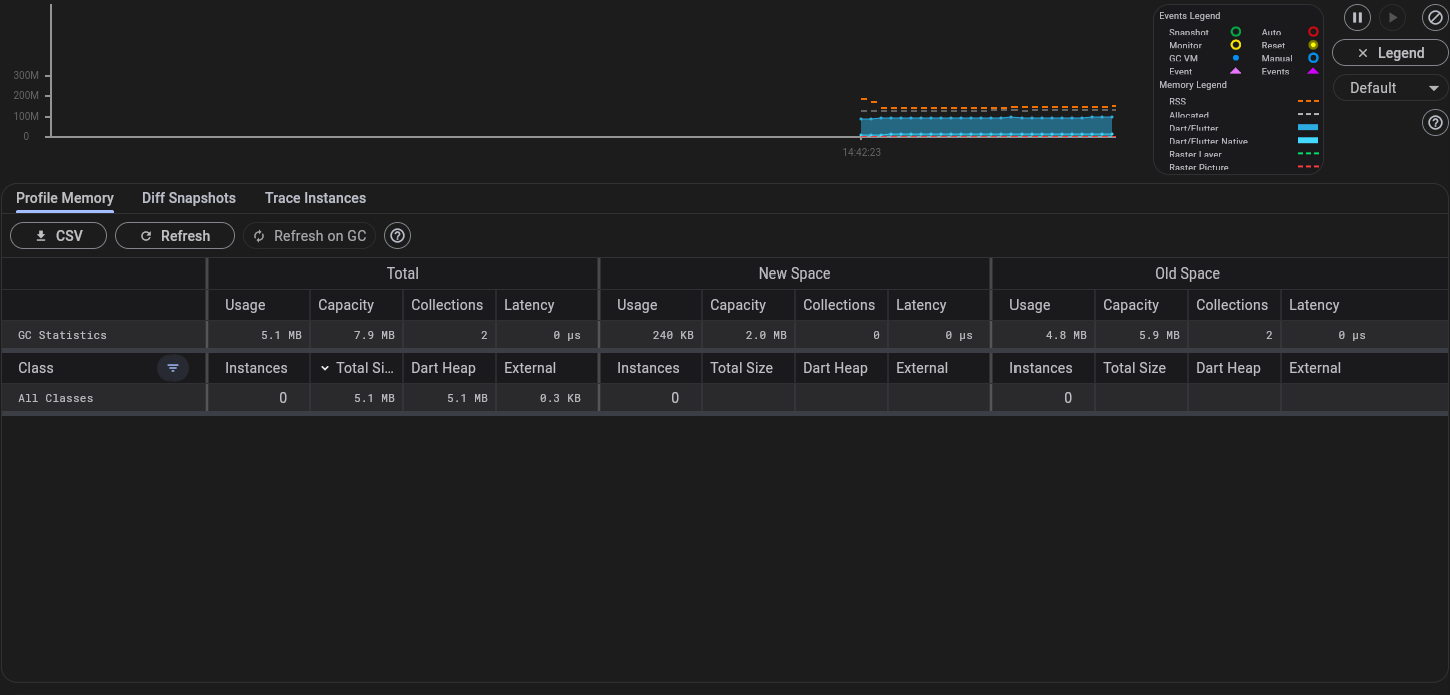
Task: Sort by Total Size column in Total group
Action: pyautogui.click(x=356, y=368)
